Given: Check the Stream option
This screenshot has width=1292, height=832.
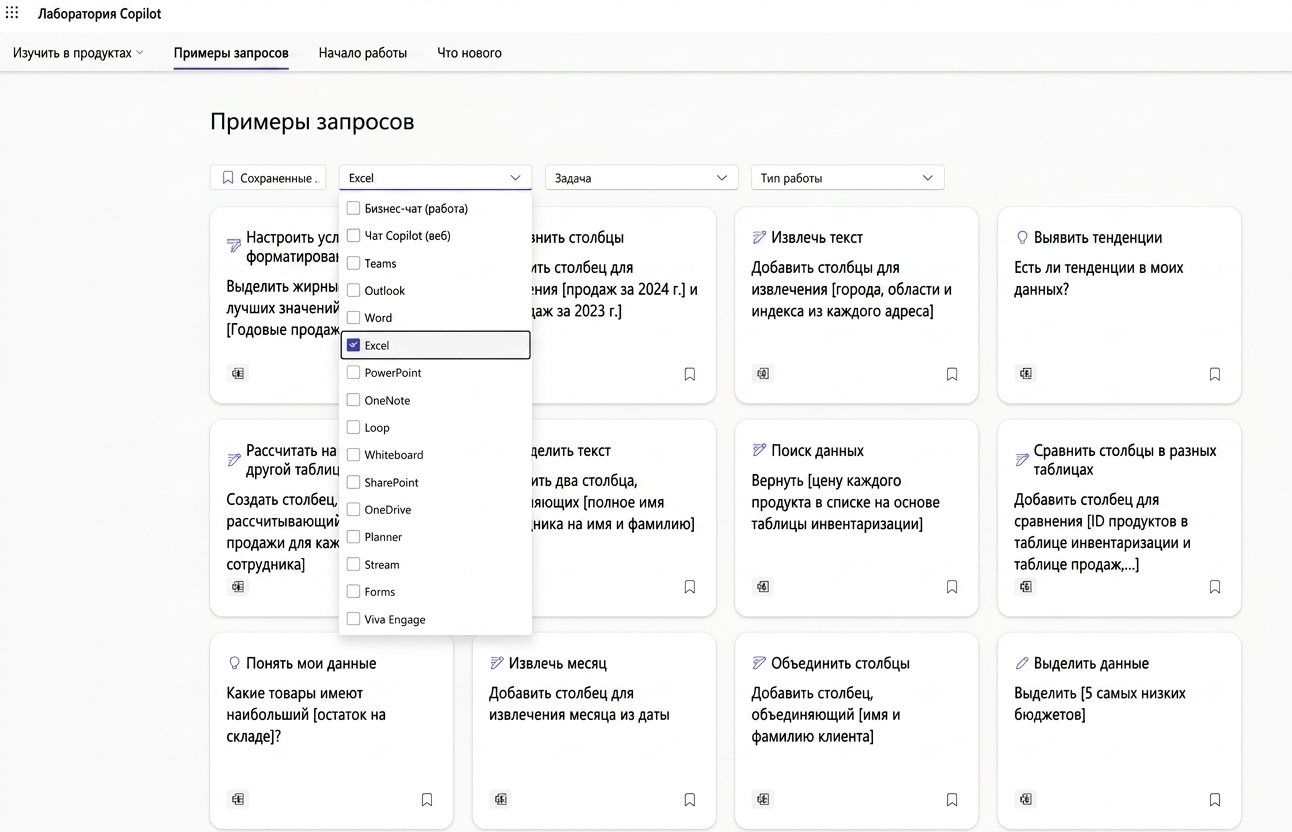Looking at the screenshot, I should [x=353, y=564].
